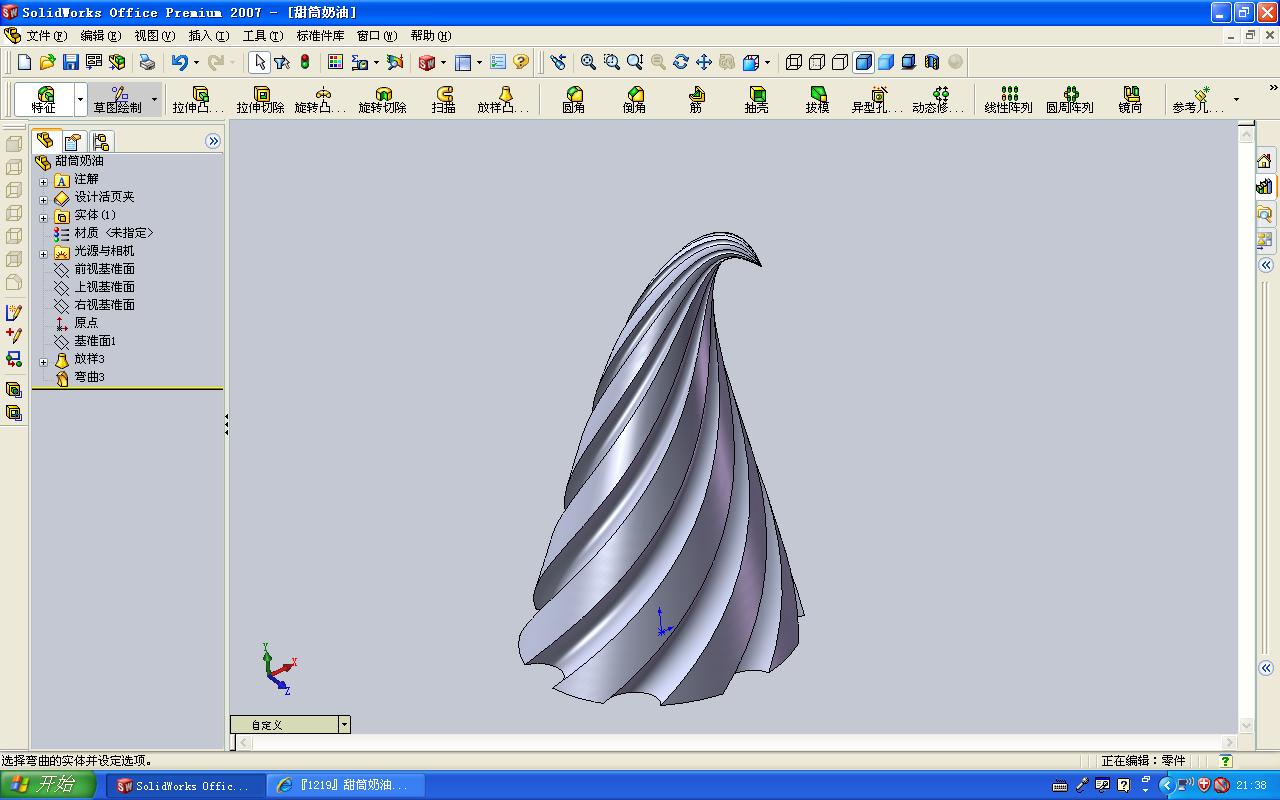The width and height of the screenshot is (1280, 800).
Task: Toggle Hidden Lines Removed display mode
Action: tap(840, 62)
